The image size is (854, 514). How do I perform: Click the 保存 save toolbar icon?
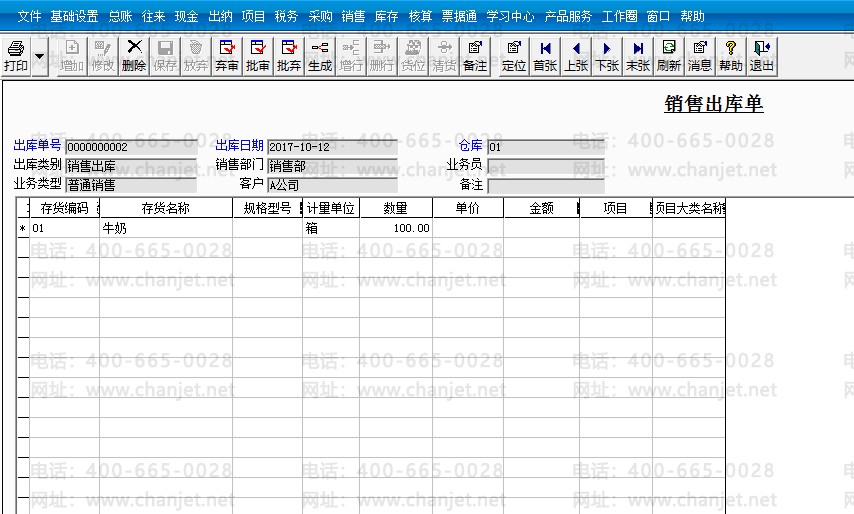coord(165,57)
